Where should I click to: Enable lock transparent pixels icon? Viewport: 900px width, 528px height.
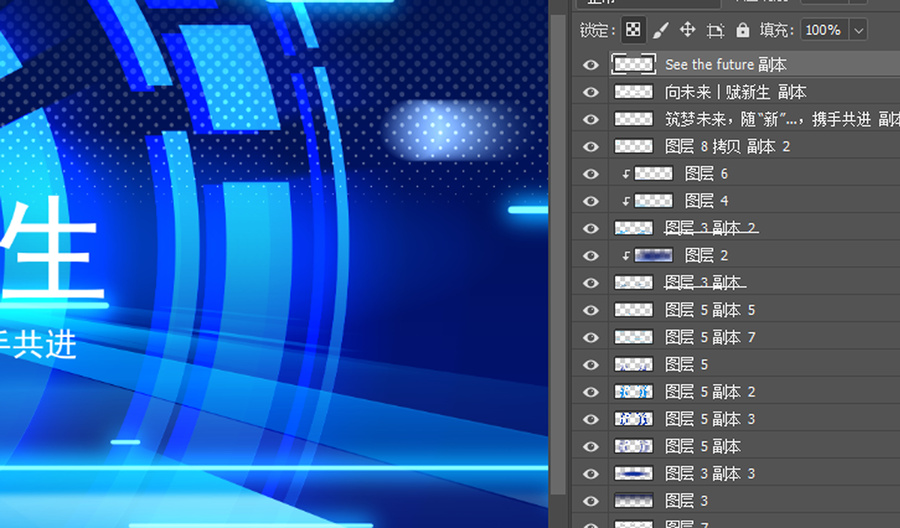[633, 30]
